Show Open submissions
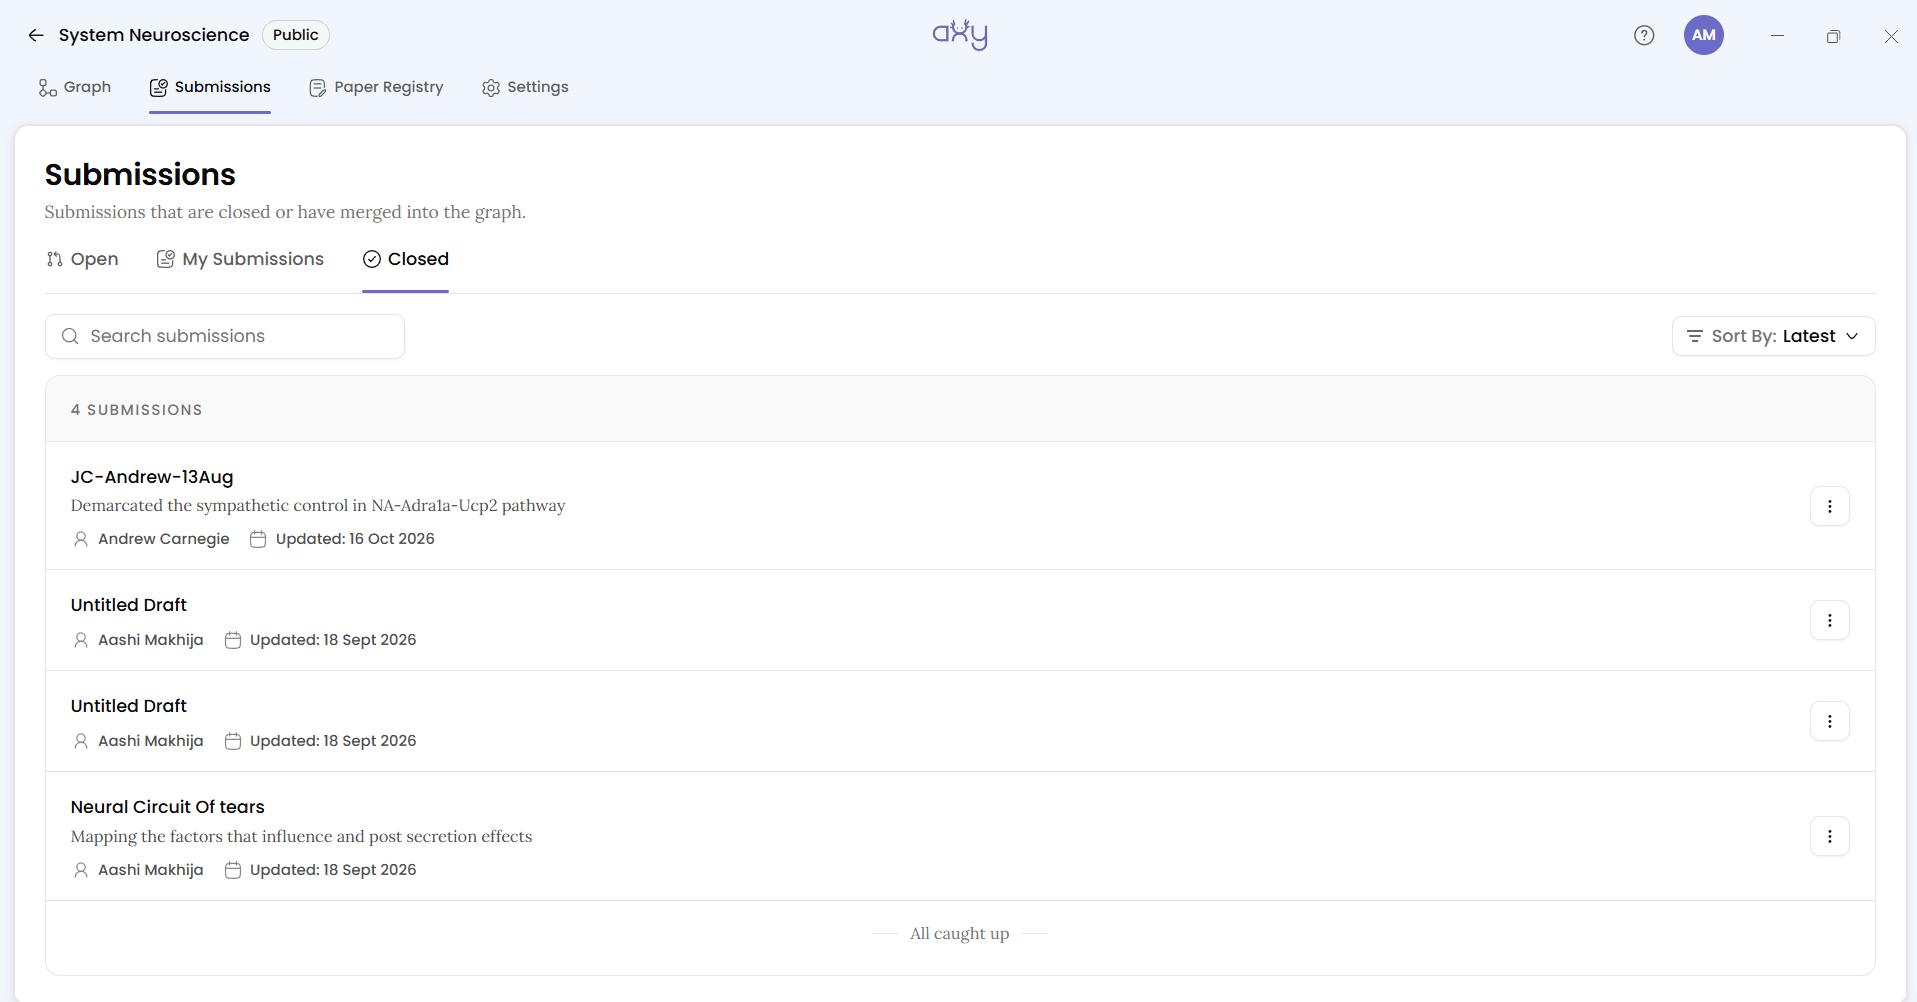 pos(82,259)
